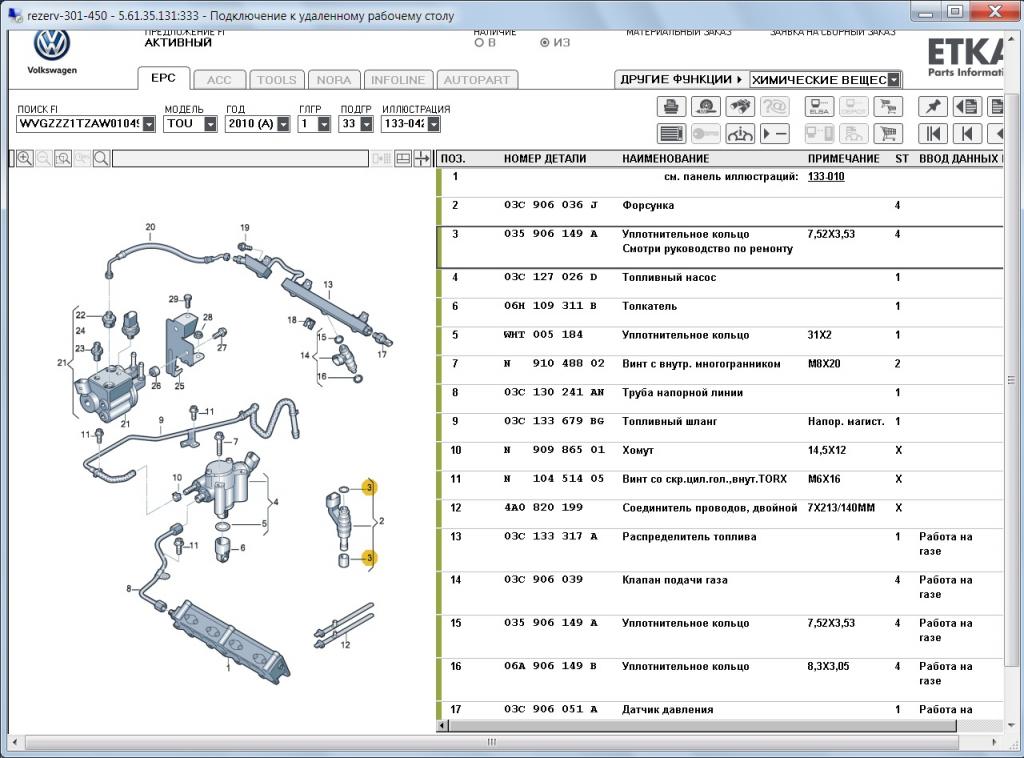Switch to the EPC tab
Screen dimensions: 1024x758
(163, 78)
